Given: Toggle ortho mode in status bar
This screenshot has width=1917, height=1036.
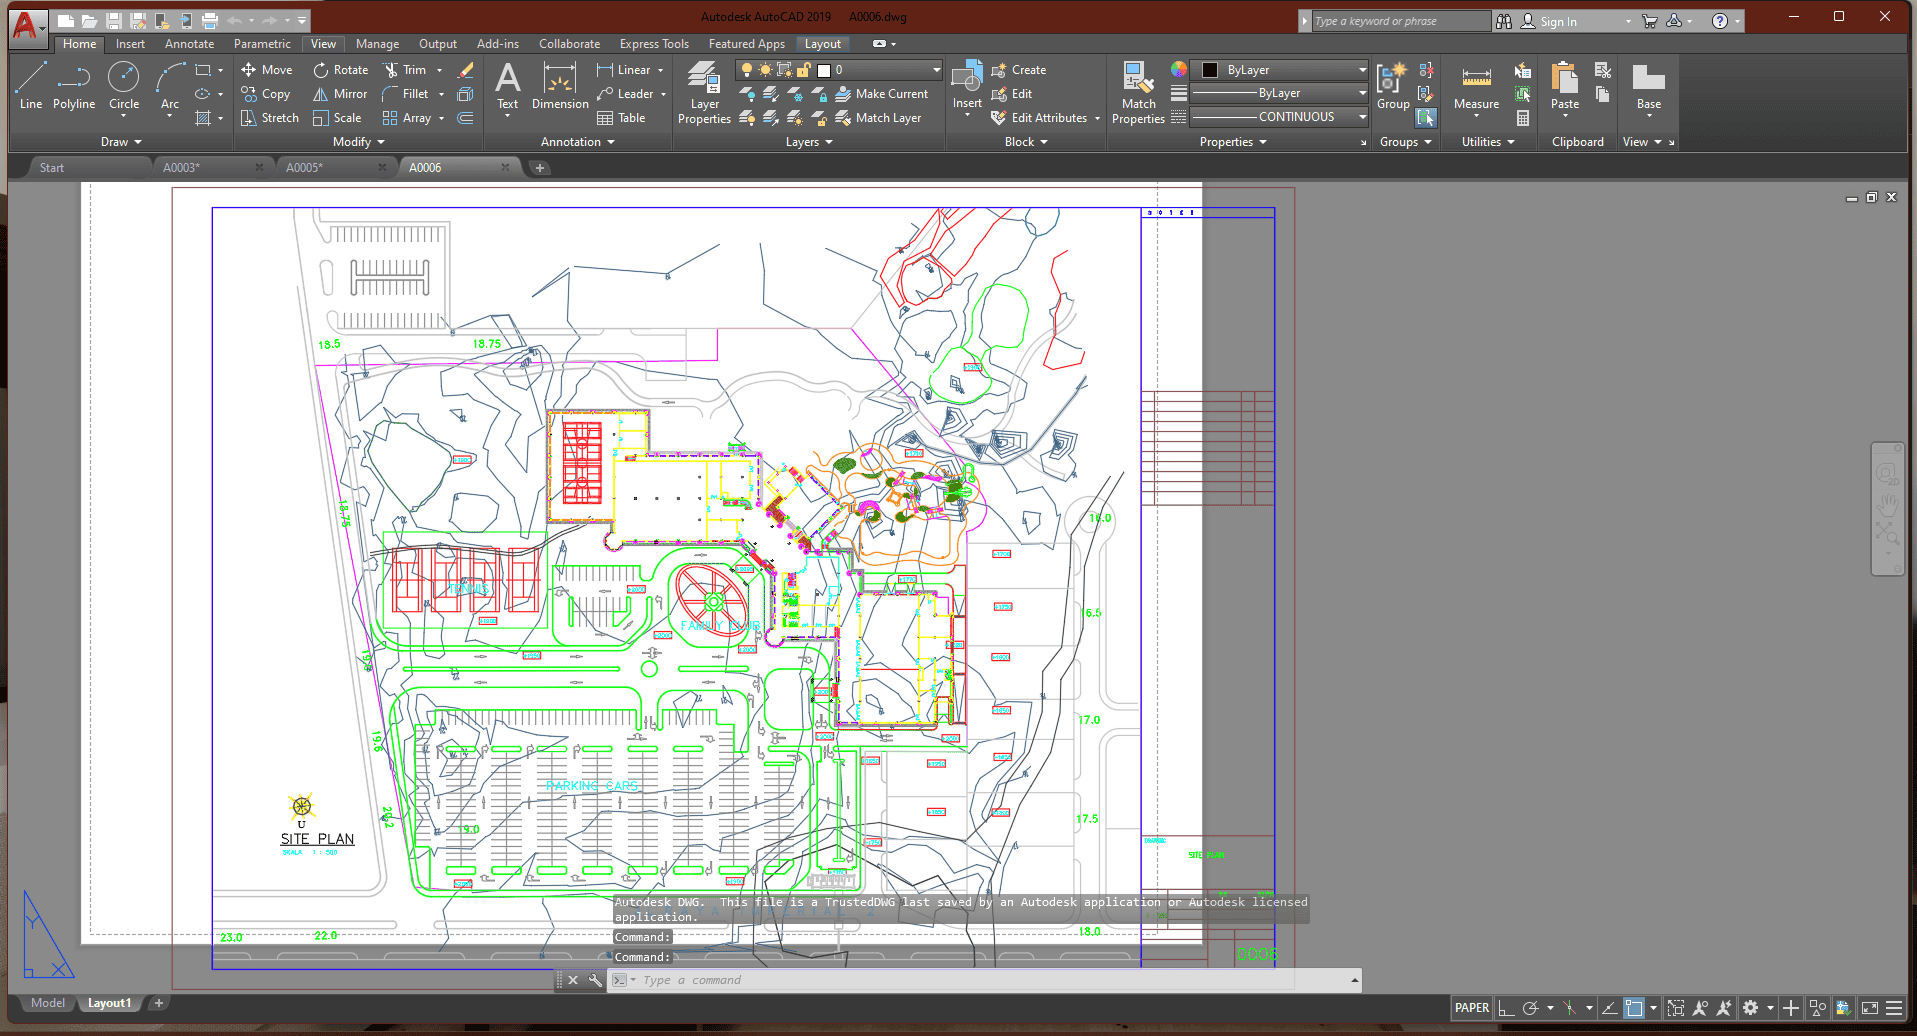Looking at the screenshot, I should click(x=1506, y=1008).
